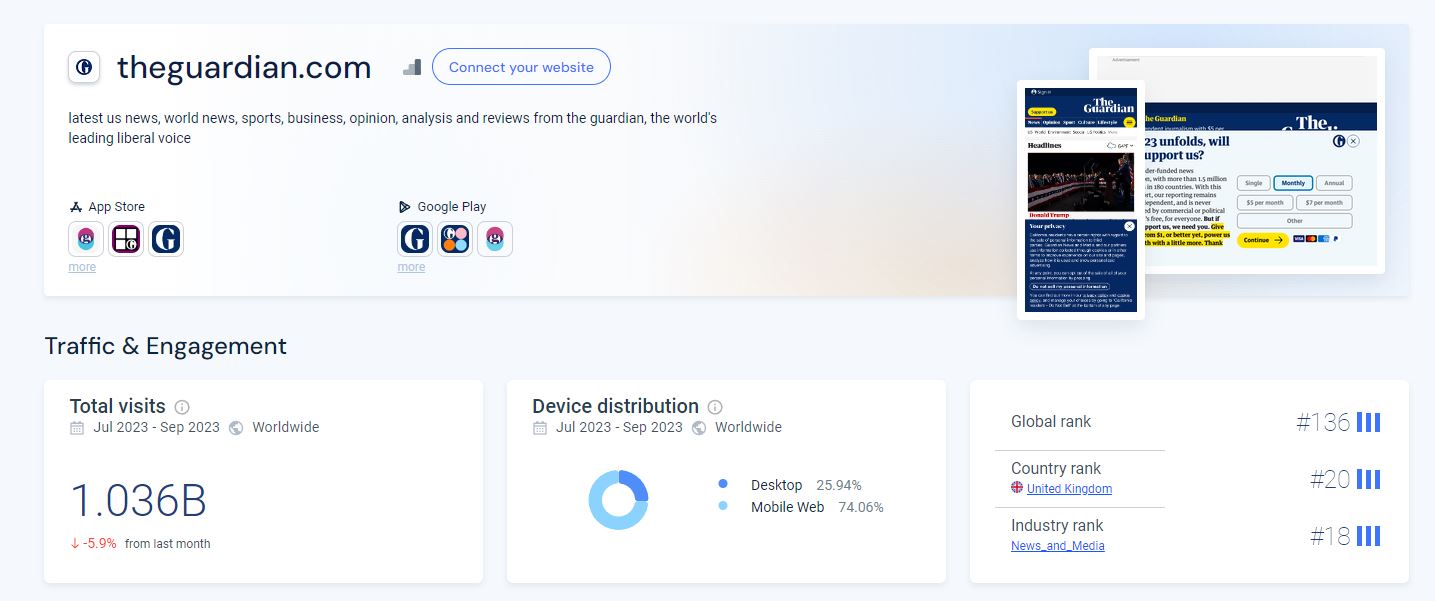Select the Desktop legend dot

[x=723, y=484]
